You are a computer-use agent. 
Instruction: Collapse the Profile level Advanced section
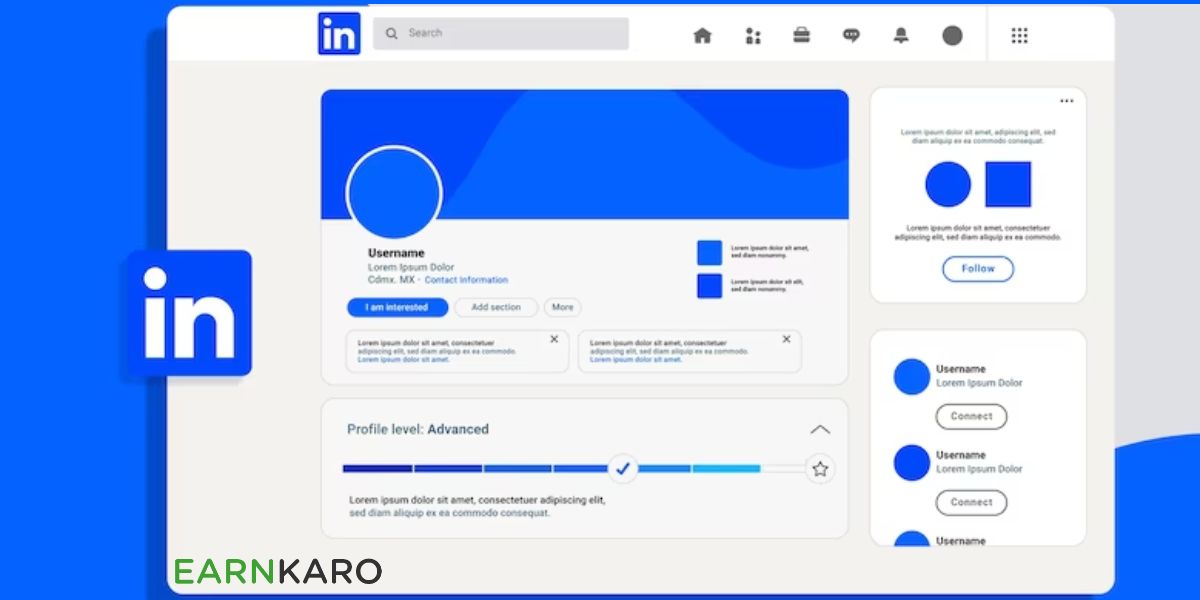click(820, 429)
